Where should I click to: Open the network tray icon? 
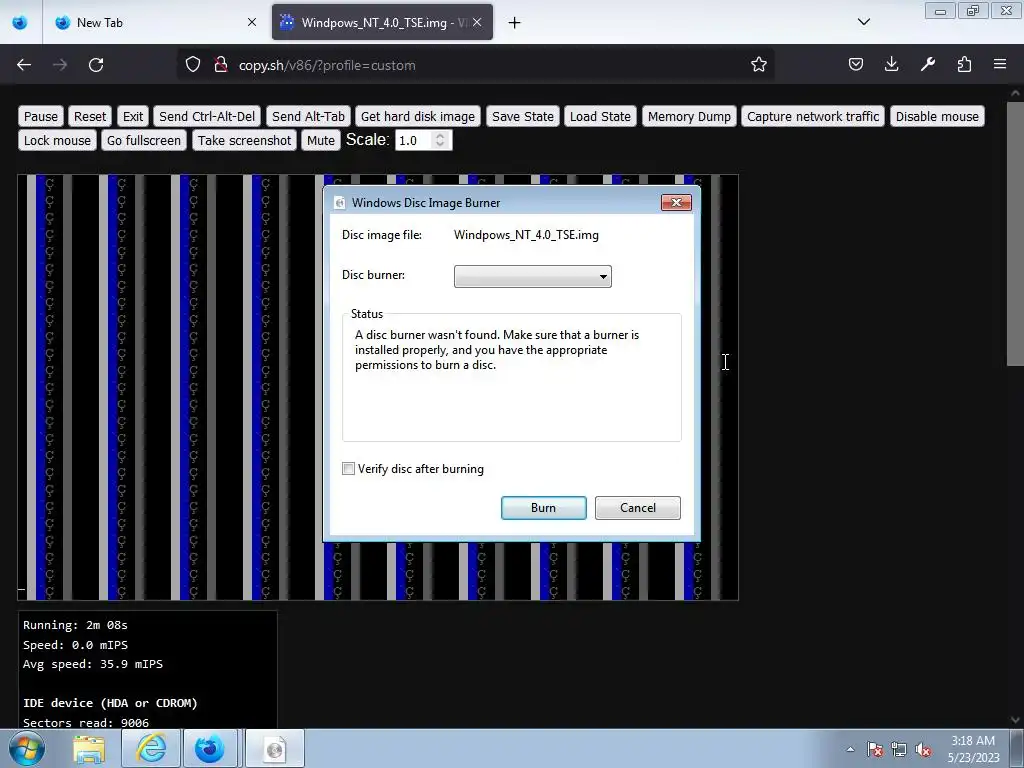point(899,750)
